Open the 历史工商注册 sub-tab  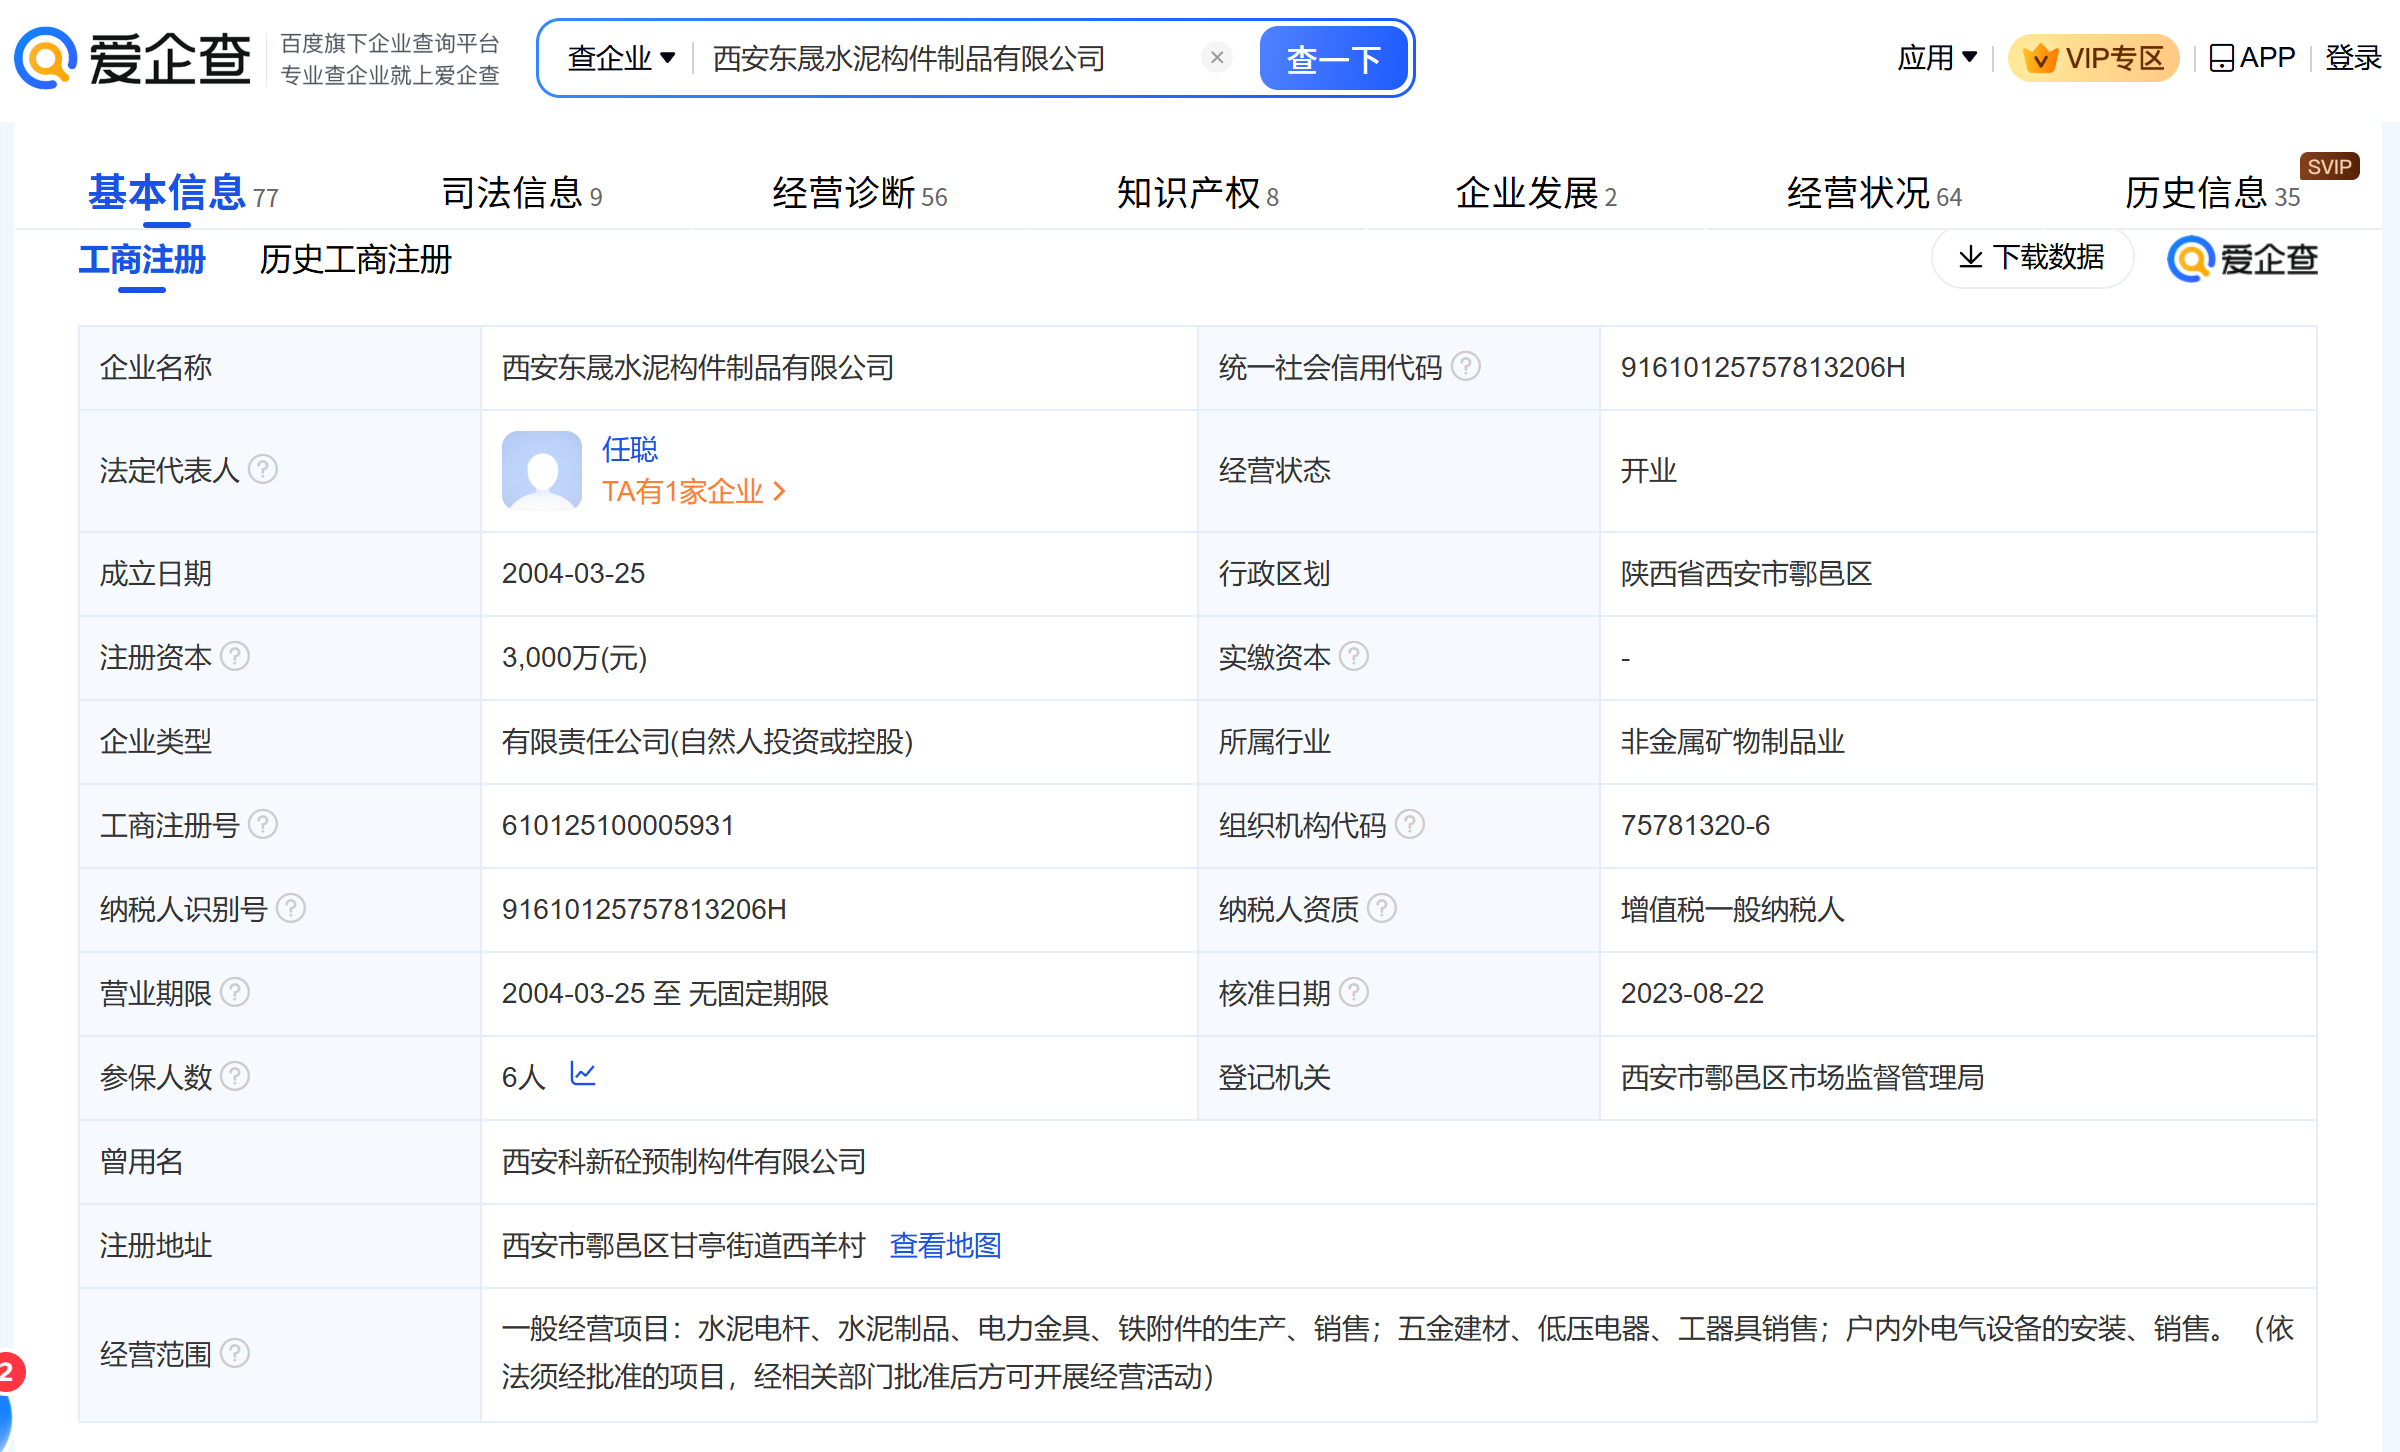(x=355, y=260)
